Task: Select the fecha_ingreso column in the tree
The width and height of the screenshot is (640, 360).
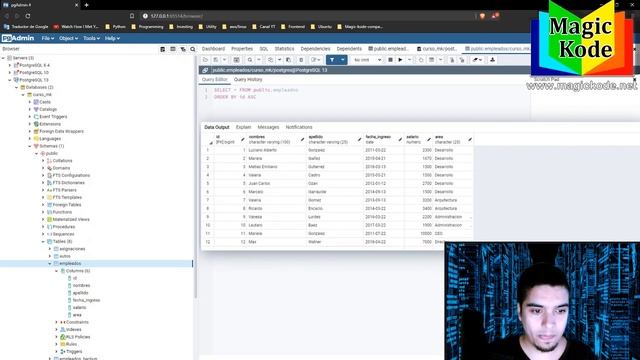Action: [x=86, y=300]
